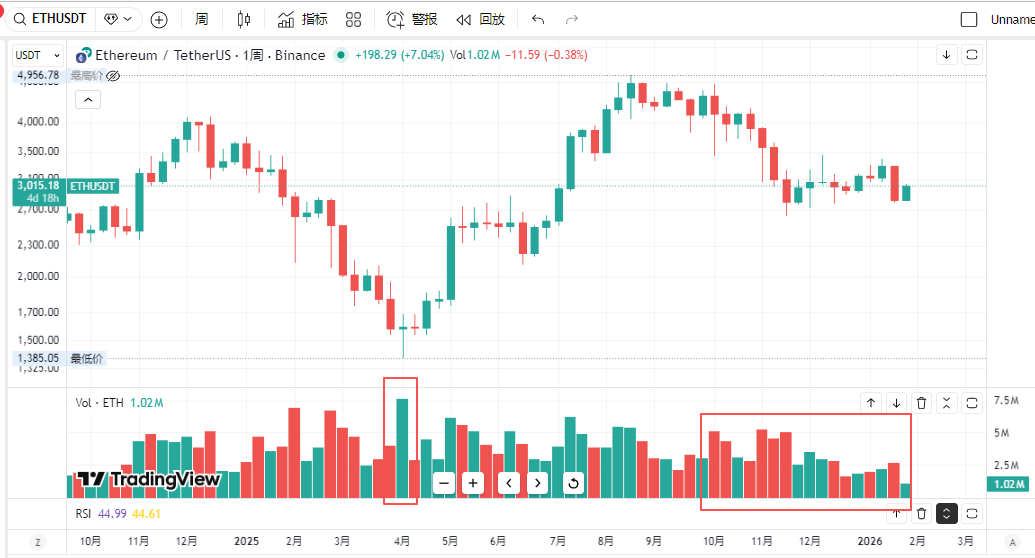Move the volume pane down

[896, 403]
